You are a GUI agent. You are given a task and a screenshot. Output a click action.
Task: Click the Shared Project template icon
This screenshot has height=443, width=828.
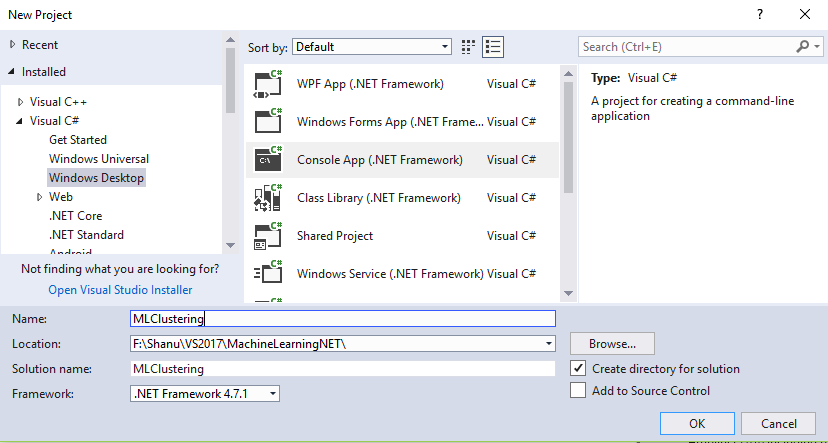pyautogui.click(x=268, y=235)
